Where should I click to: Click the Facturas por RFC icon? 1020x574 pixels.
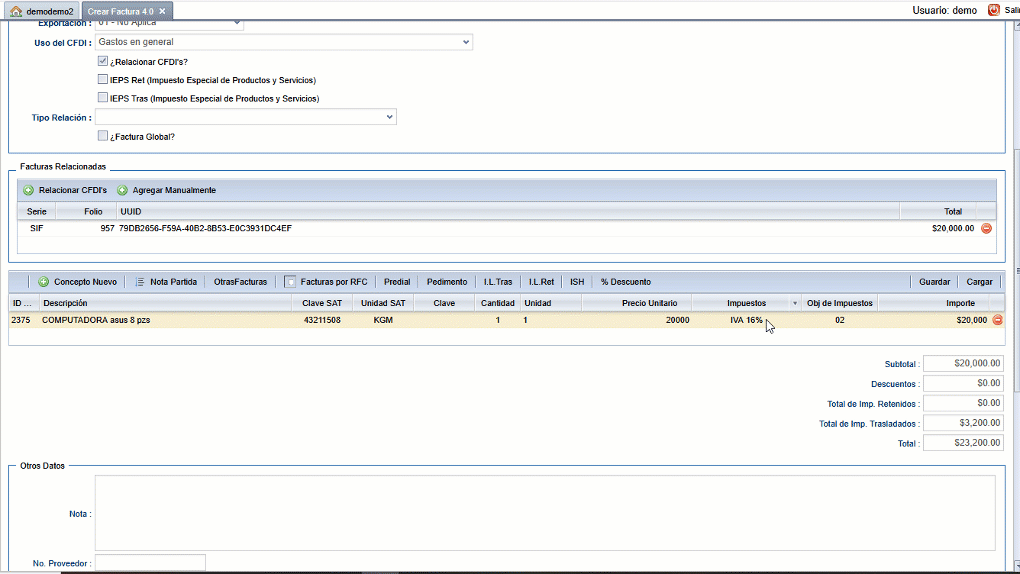(x=291, y=282)
